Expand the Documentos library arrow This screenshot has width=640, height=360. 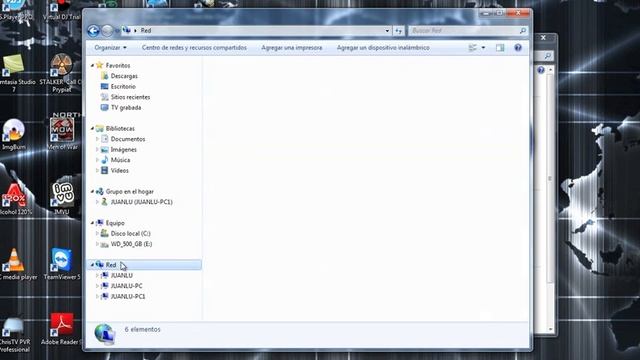point(97,139)
